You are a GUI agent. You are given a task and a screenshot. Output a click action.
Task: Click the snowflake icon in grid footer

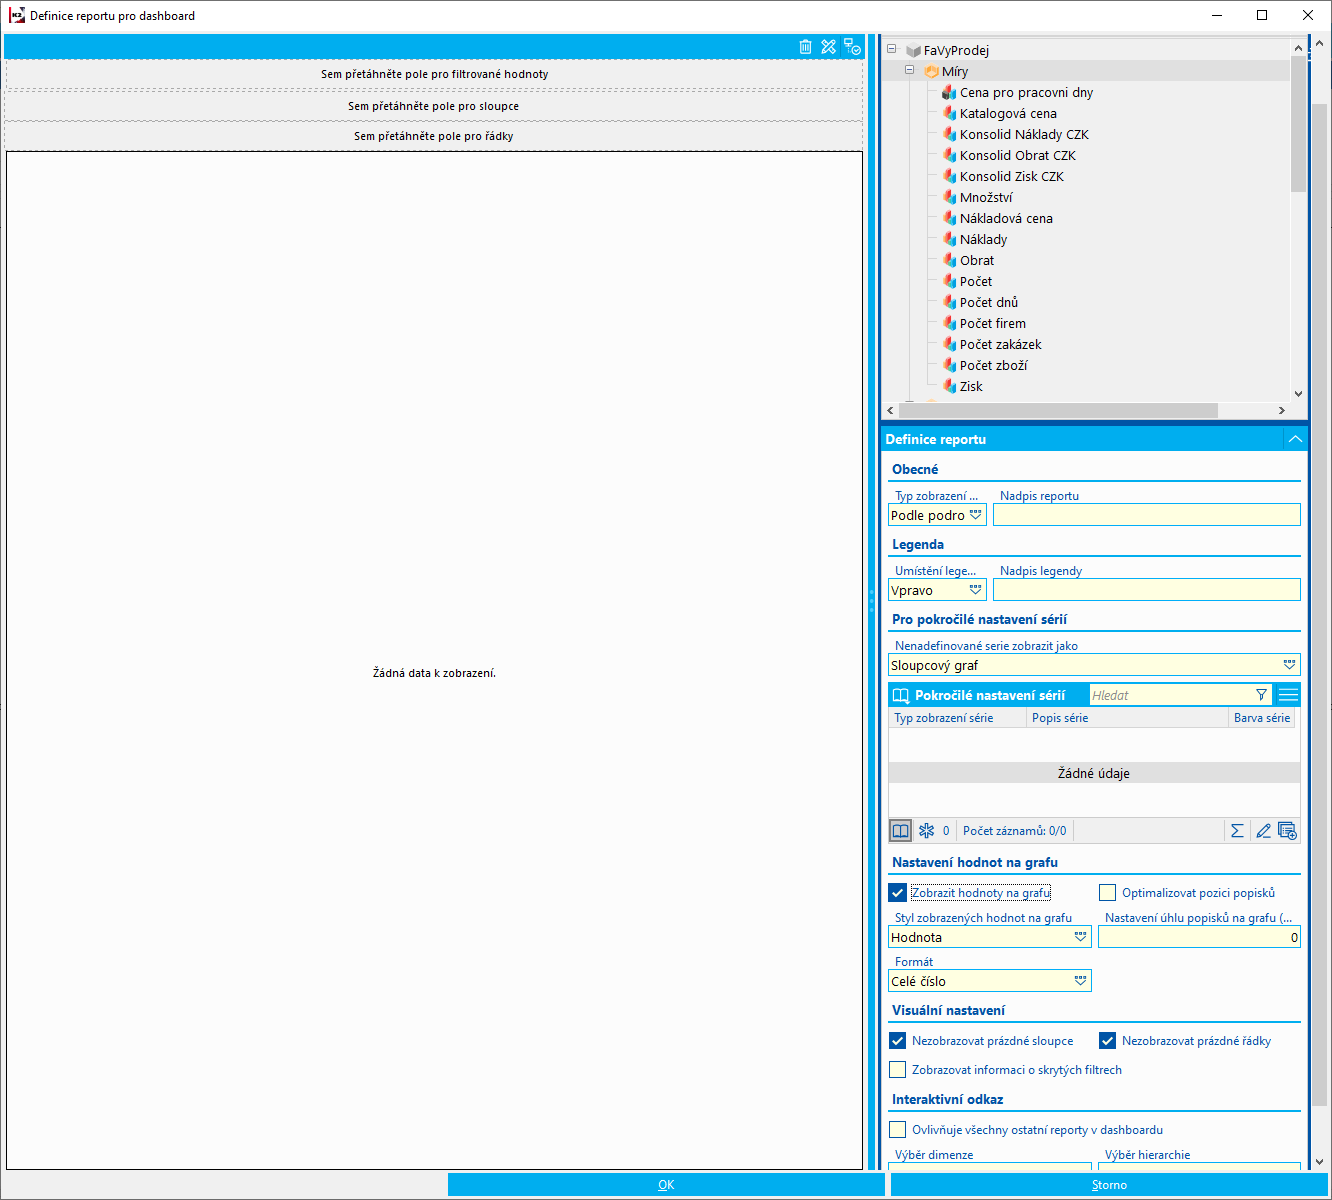[x=926, y=831]
